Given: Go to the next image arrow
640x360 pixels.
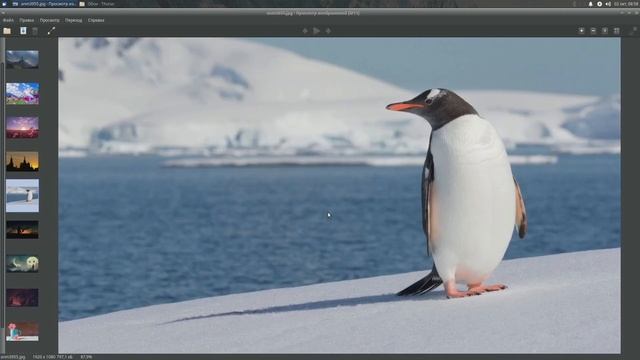Looking at the screenshot, I should (328, 31).
